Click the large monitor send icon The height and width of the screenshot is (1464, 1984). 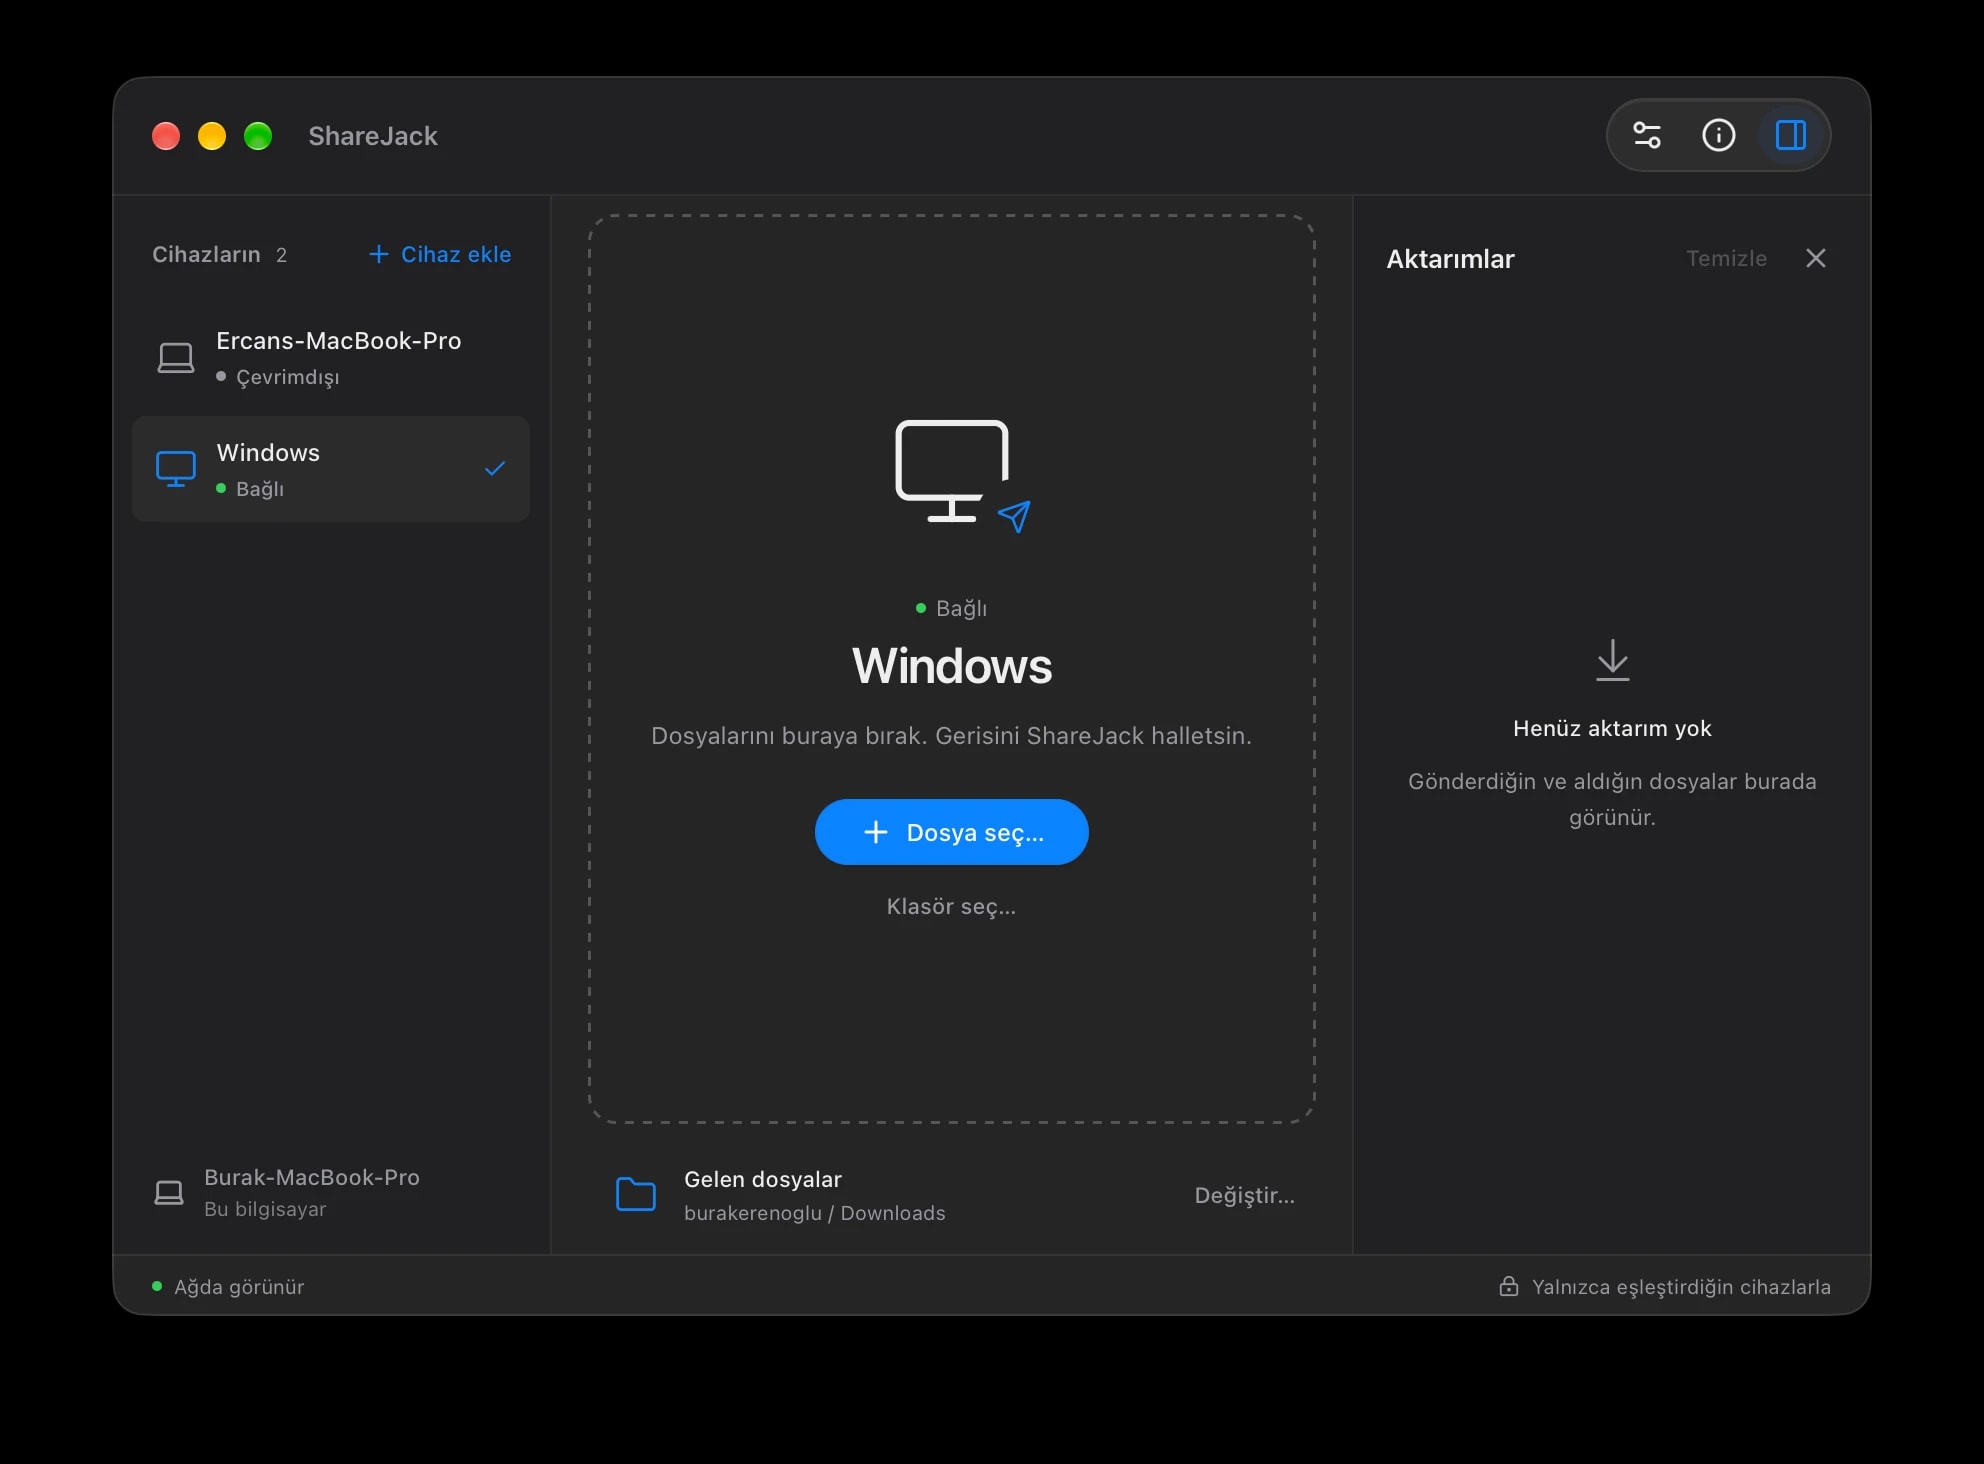tap(962, 476)
